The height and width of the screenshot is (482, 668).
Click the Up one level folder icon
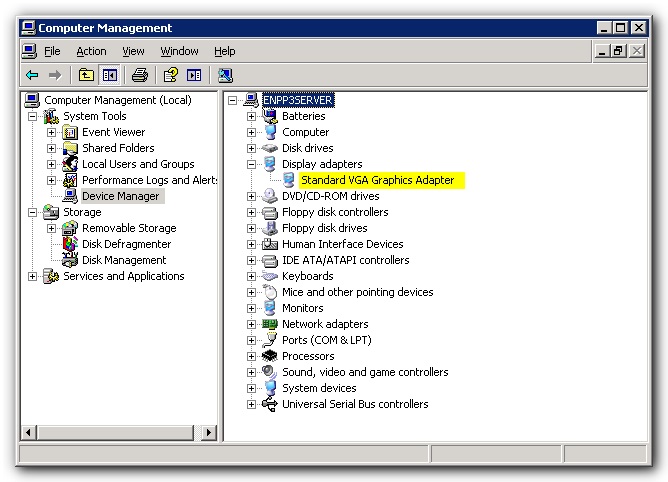click(x=87, y=75)
